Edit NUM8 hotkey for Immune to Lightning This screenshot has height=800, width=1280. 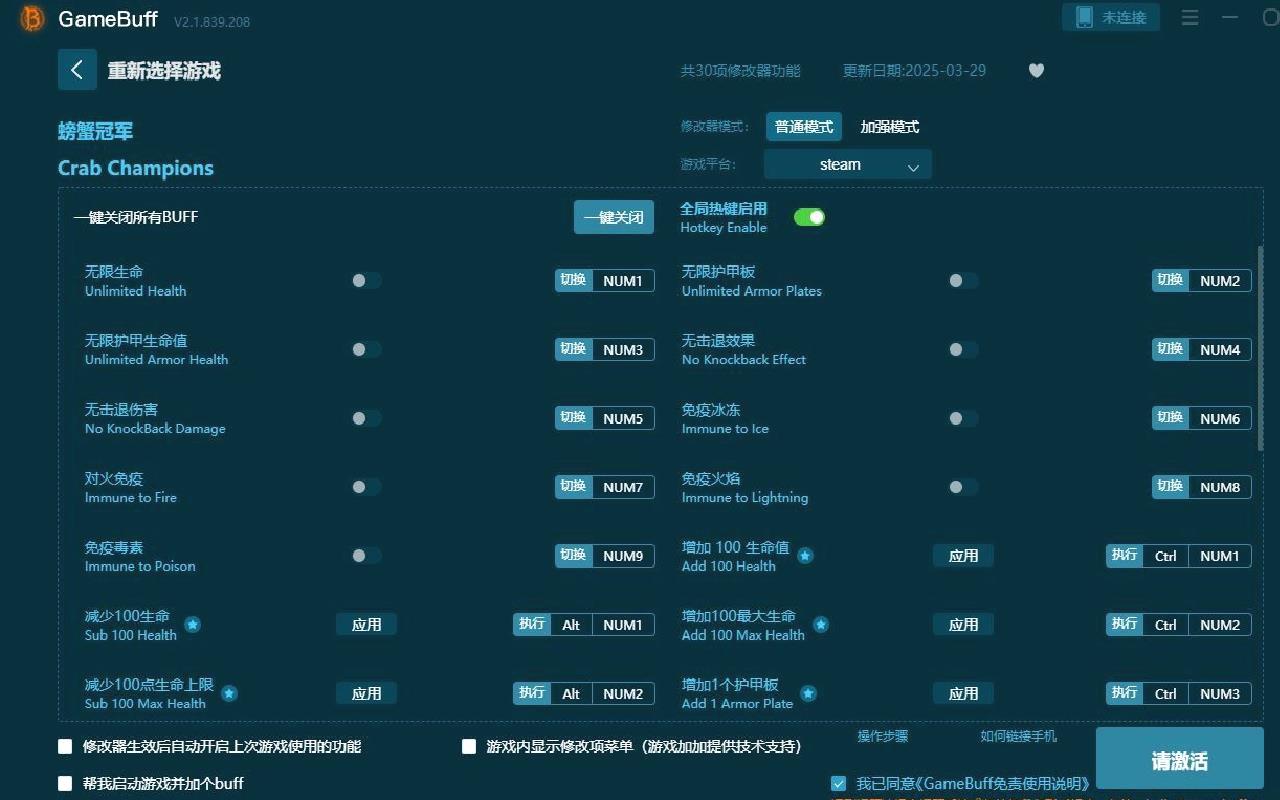1220,487
